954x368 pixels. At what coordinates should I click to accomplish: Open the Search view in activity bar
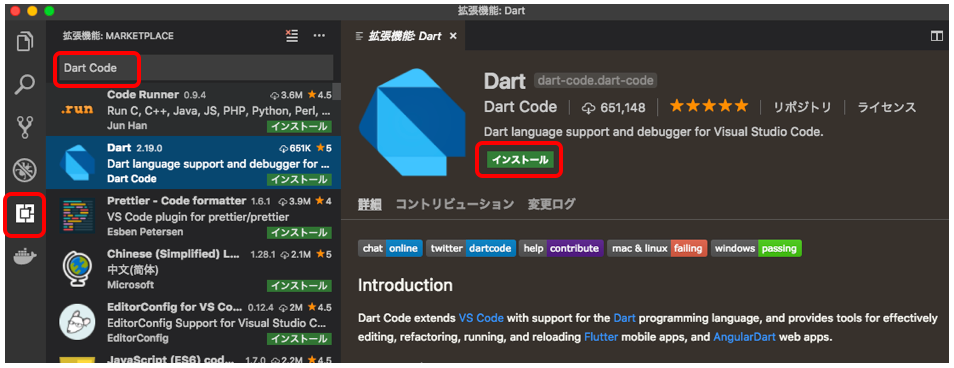coord(25,85)
